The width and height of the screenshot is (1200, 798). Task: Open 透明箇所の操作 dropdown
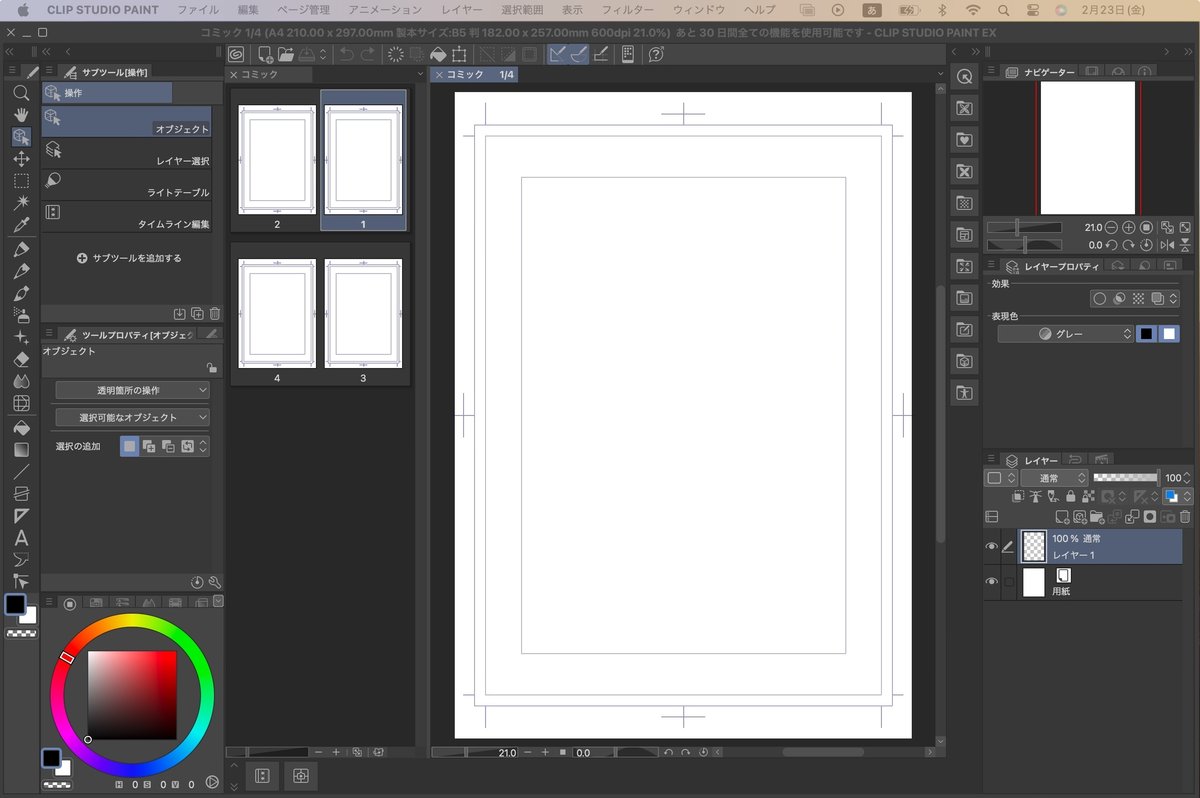coord(132,390)
